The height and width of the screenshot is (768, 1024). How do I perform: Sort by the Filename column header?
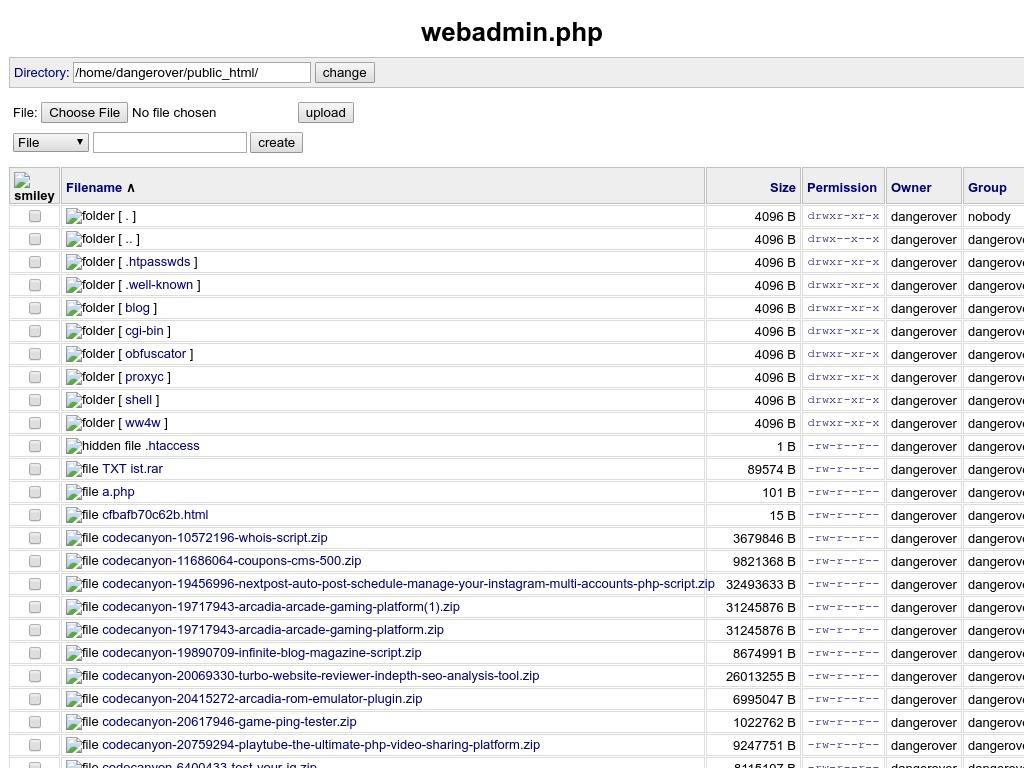click(93, 187)
